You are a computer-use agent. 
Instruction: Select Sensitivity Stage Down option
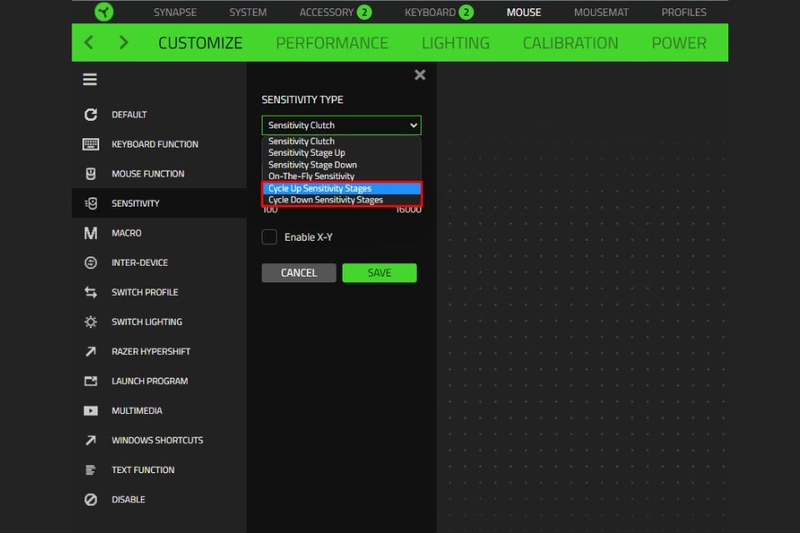coord(341,165)
